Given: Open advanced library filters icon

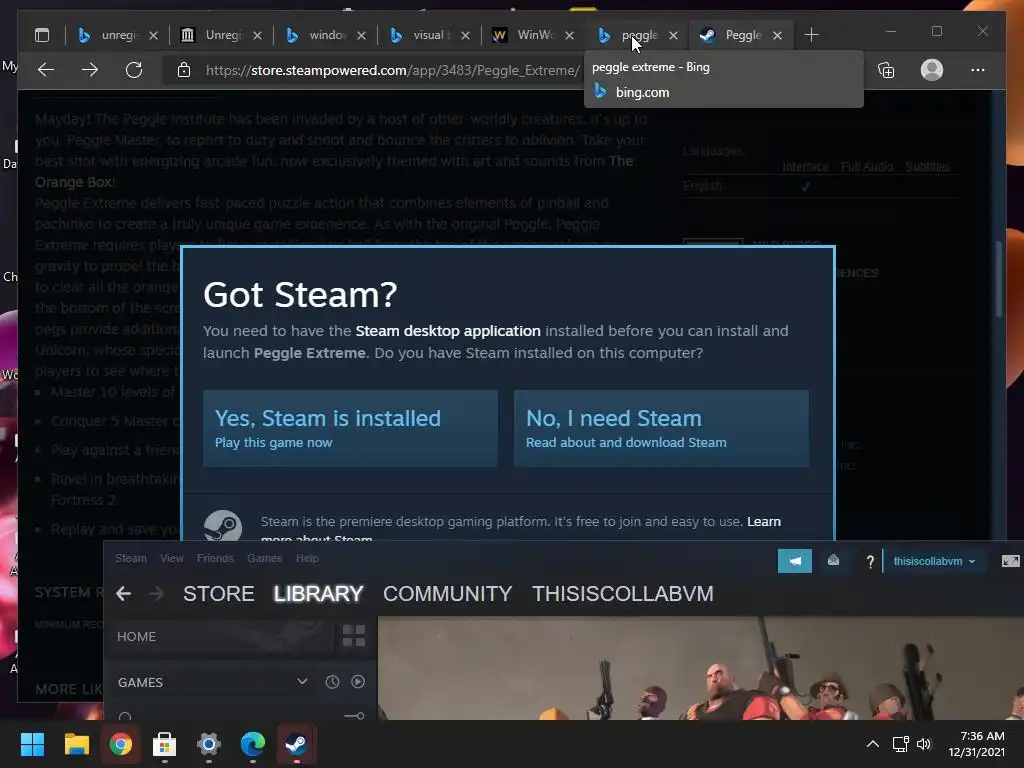Looking at the screenshot, I should point(354,716).
